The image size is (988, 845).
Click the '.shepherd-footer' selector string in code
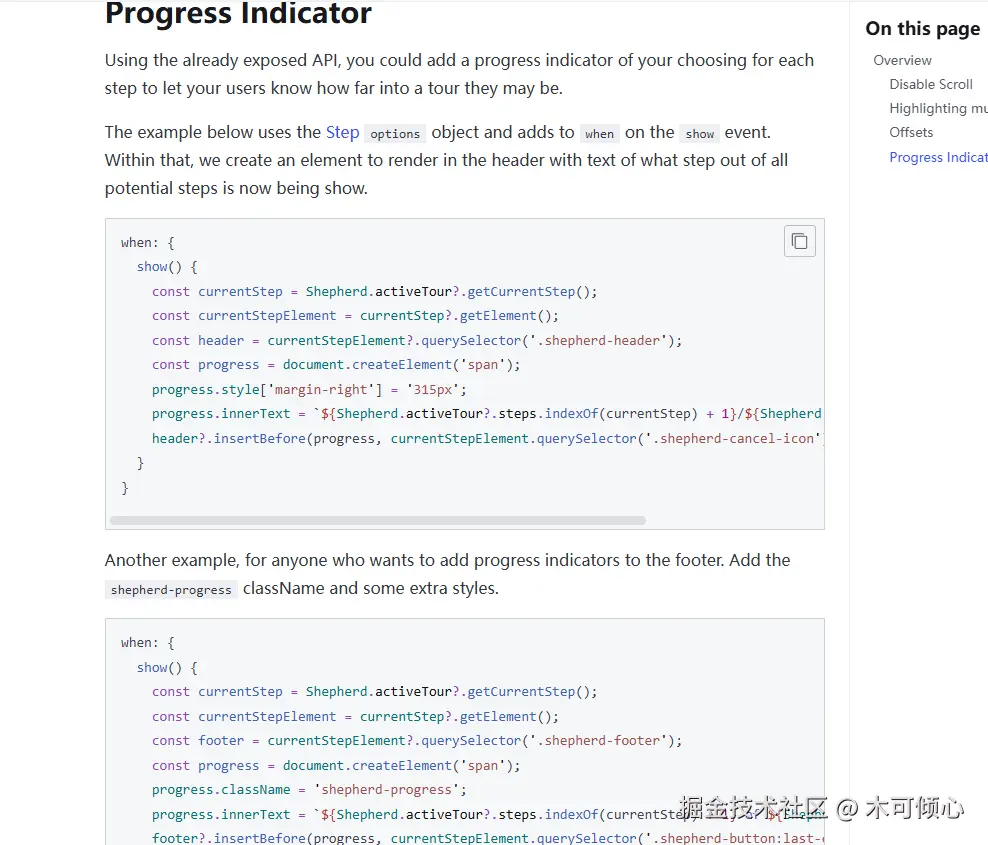tap(599, 740)
